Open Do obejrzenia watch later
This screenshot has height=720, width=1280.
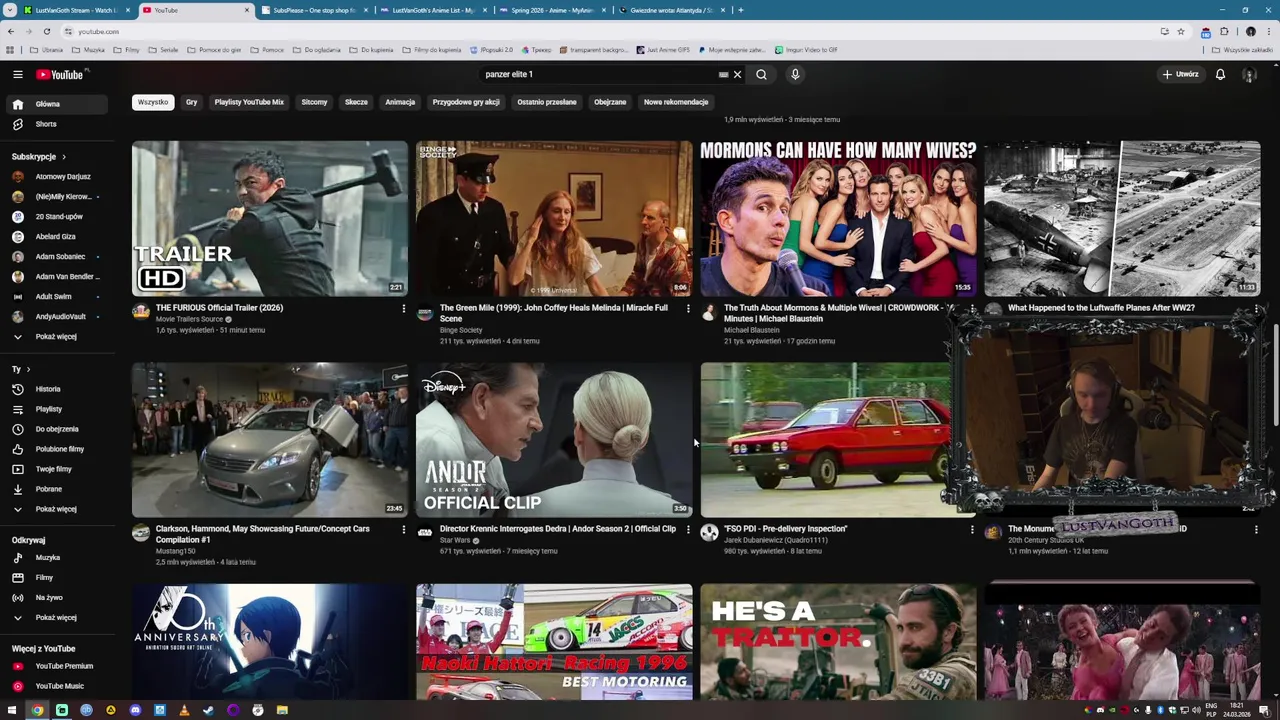[x=58, y=429]
